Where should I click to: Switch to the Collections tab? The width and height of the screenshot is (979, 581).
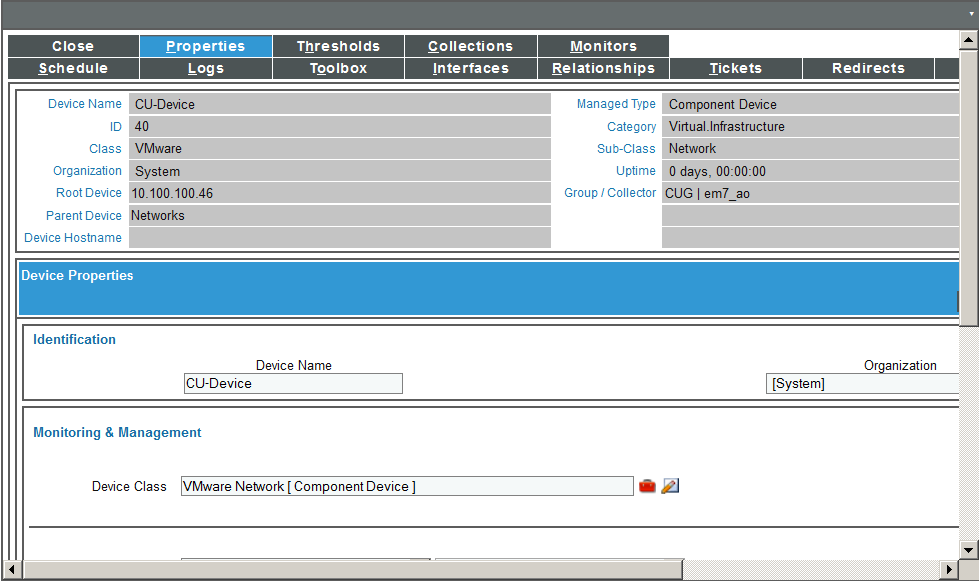pos(470,46)
